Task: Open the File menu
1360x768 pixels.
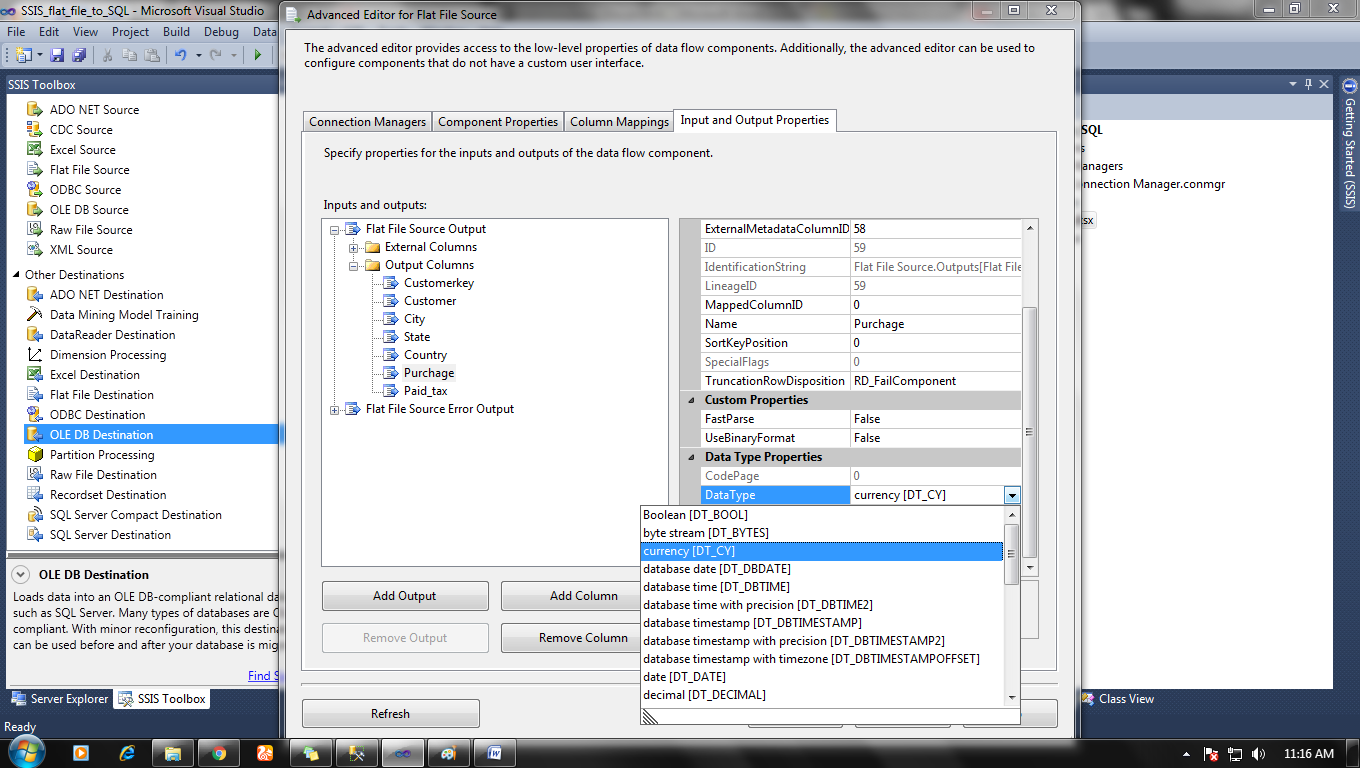Action: (x=16, y=32)
